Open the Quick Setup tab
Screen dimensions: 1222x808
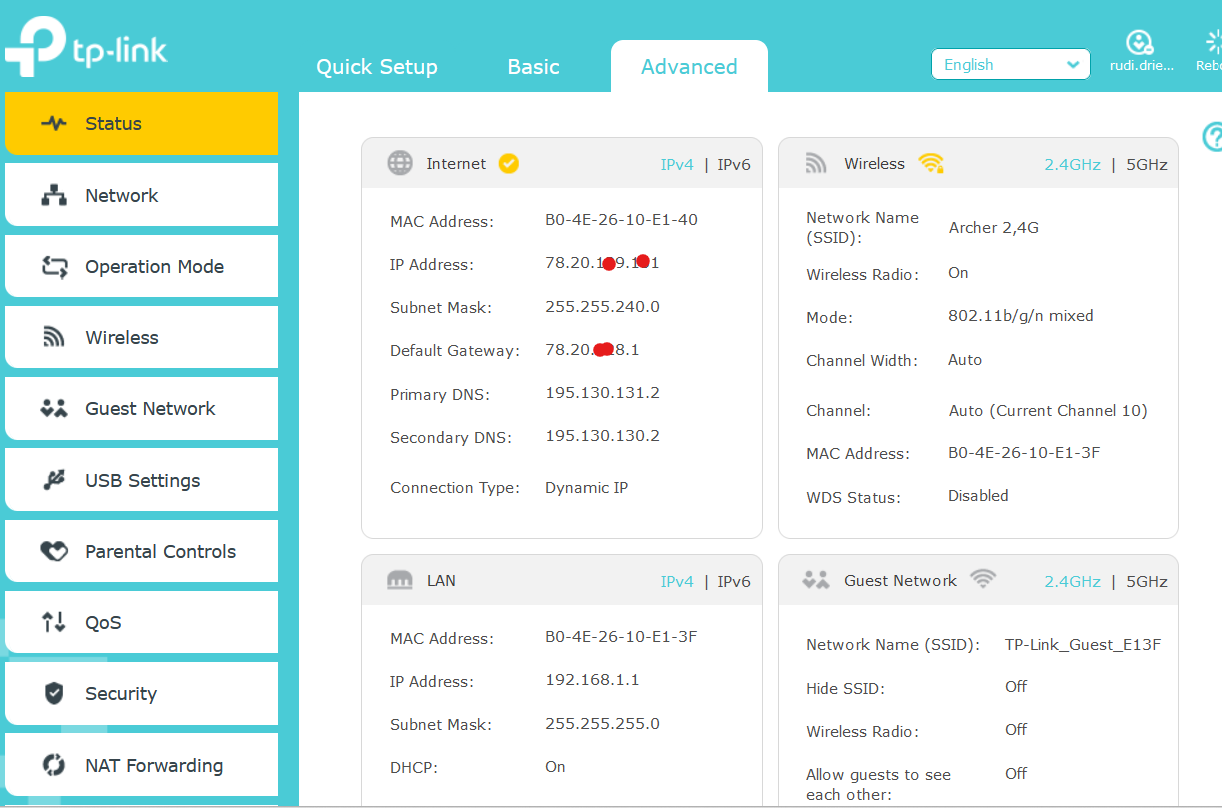coord(377,67)
